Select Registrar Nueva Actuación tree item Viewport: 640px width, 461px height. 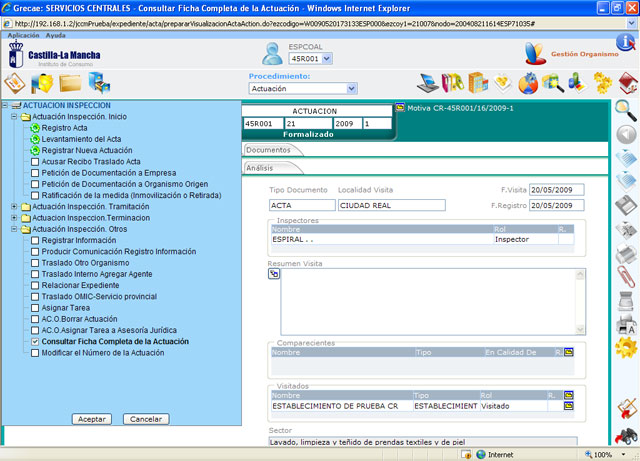coord(87,150)
